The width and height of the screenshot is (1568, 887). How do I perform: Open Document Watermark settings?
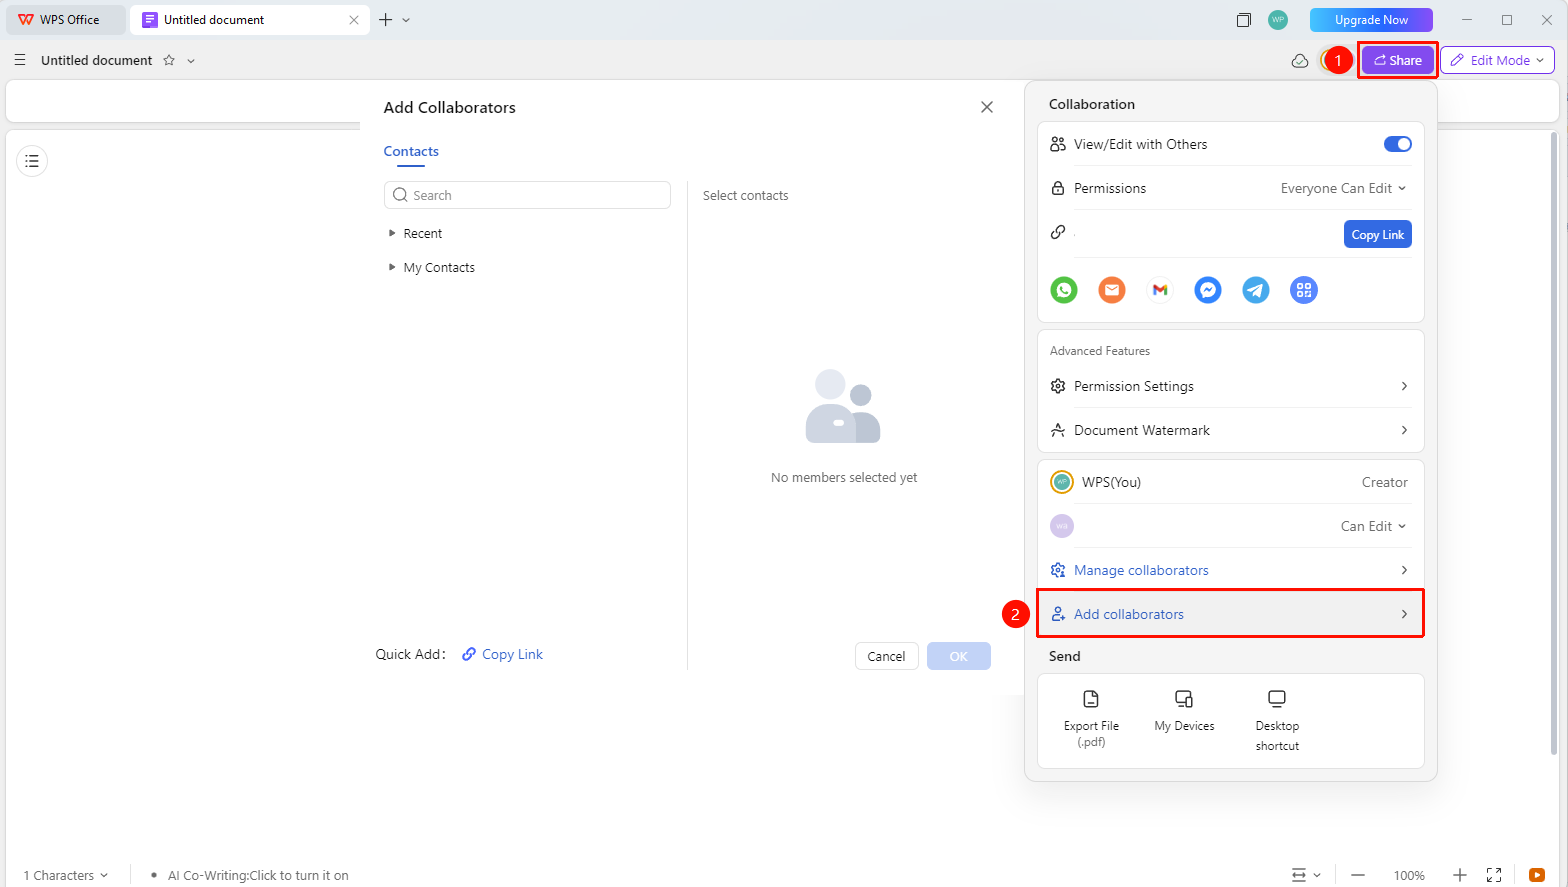point(1230,430)
